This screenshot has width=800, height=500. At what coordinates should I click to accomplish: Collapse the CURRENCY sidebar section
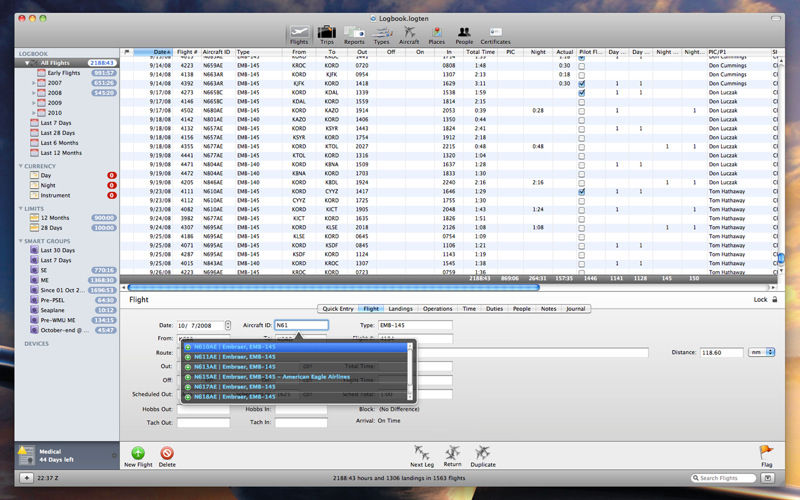21,166
